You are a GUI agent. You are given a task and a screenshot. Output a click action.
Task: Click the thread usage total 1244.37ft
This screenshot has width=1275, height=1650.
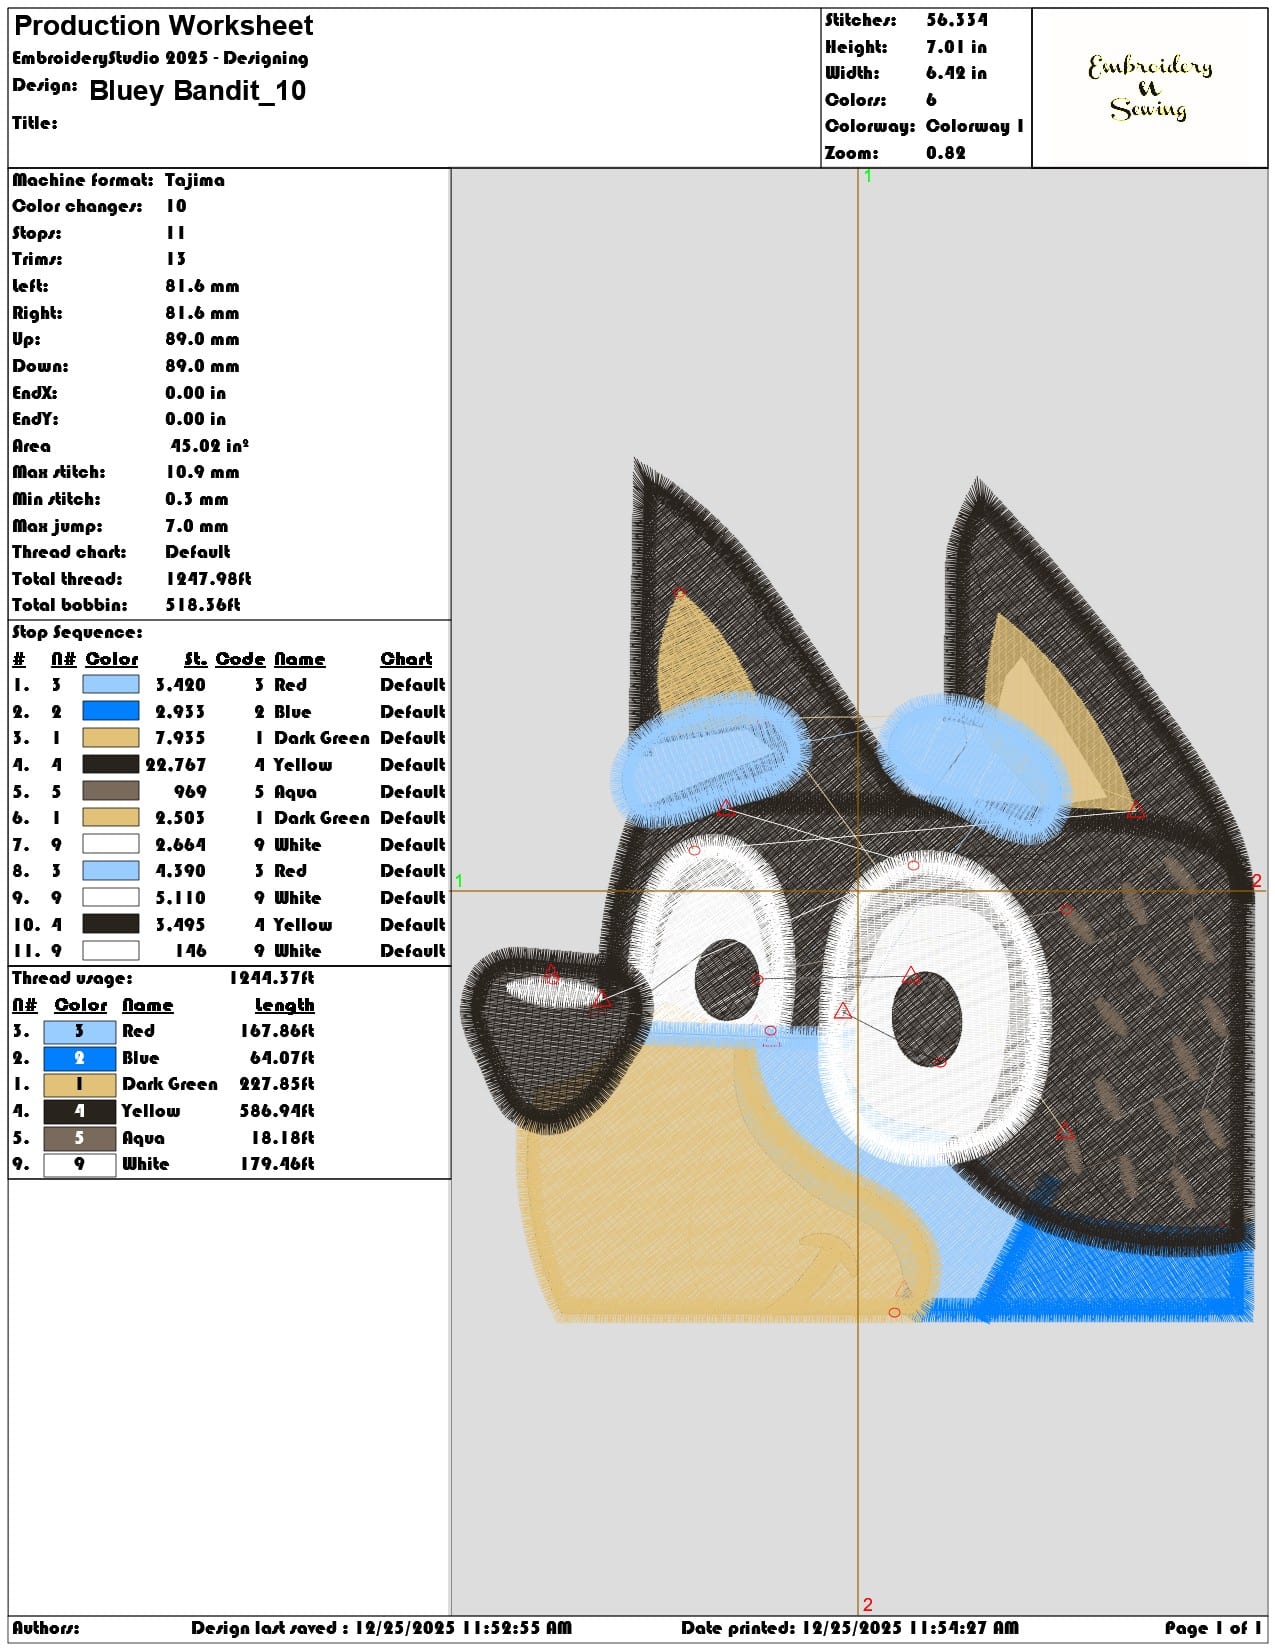tap(272, 978)
